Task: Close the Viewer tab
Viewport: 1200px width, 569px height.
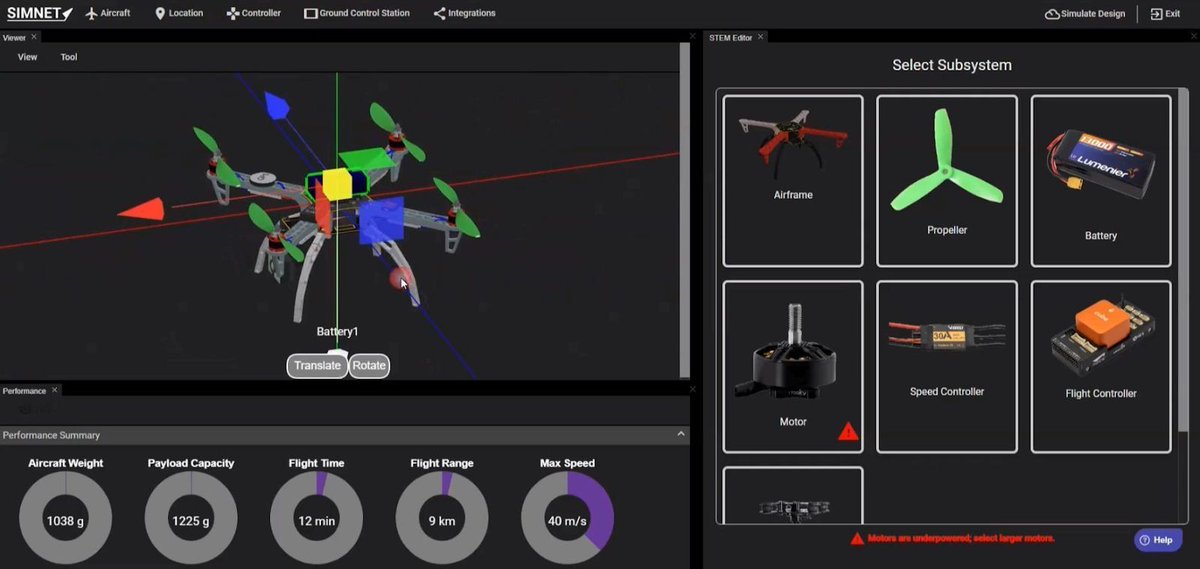Action: pyautogui.click(x=34, y=37)
